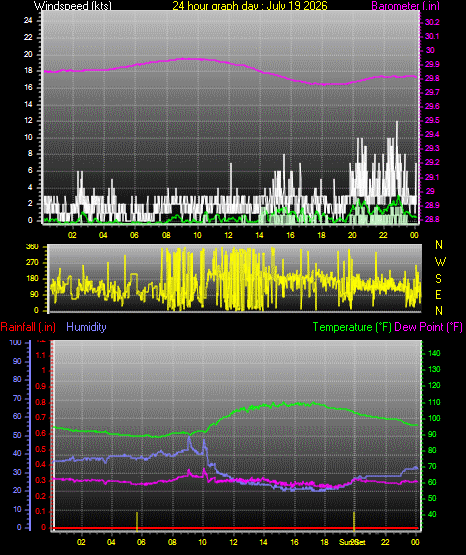
Task: Click the sunset yellow marker near Sun&Set label
Action: 354,521
